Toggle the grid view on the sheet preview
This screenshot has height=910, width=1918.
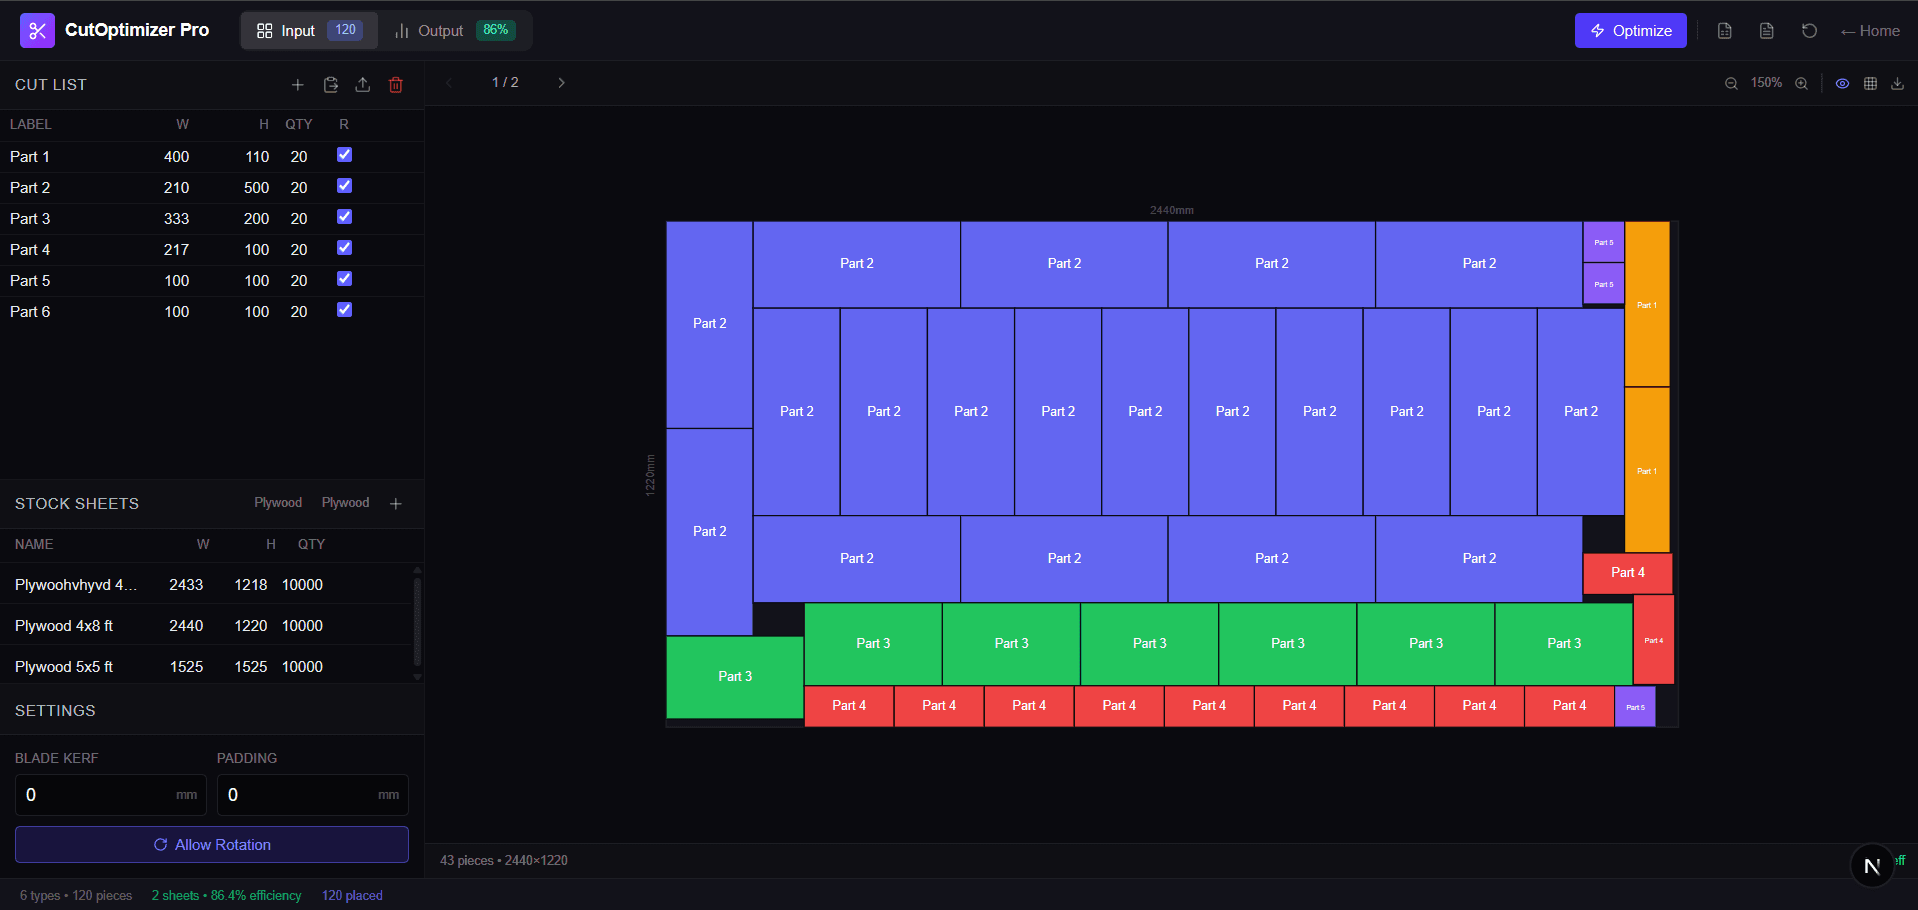[1869, 83]
